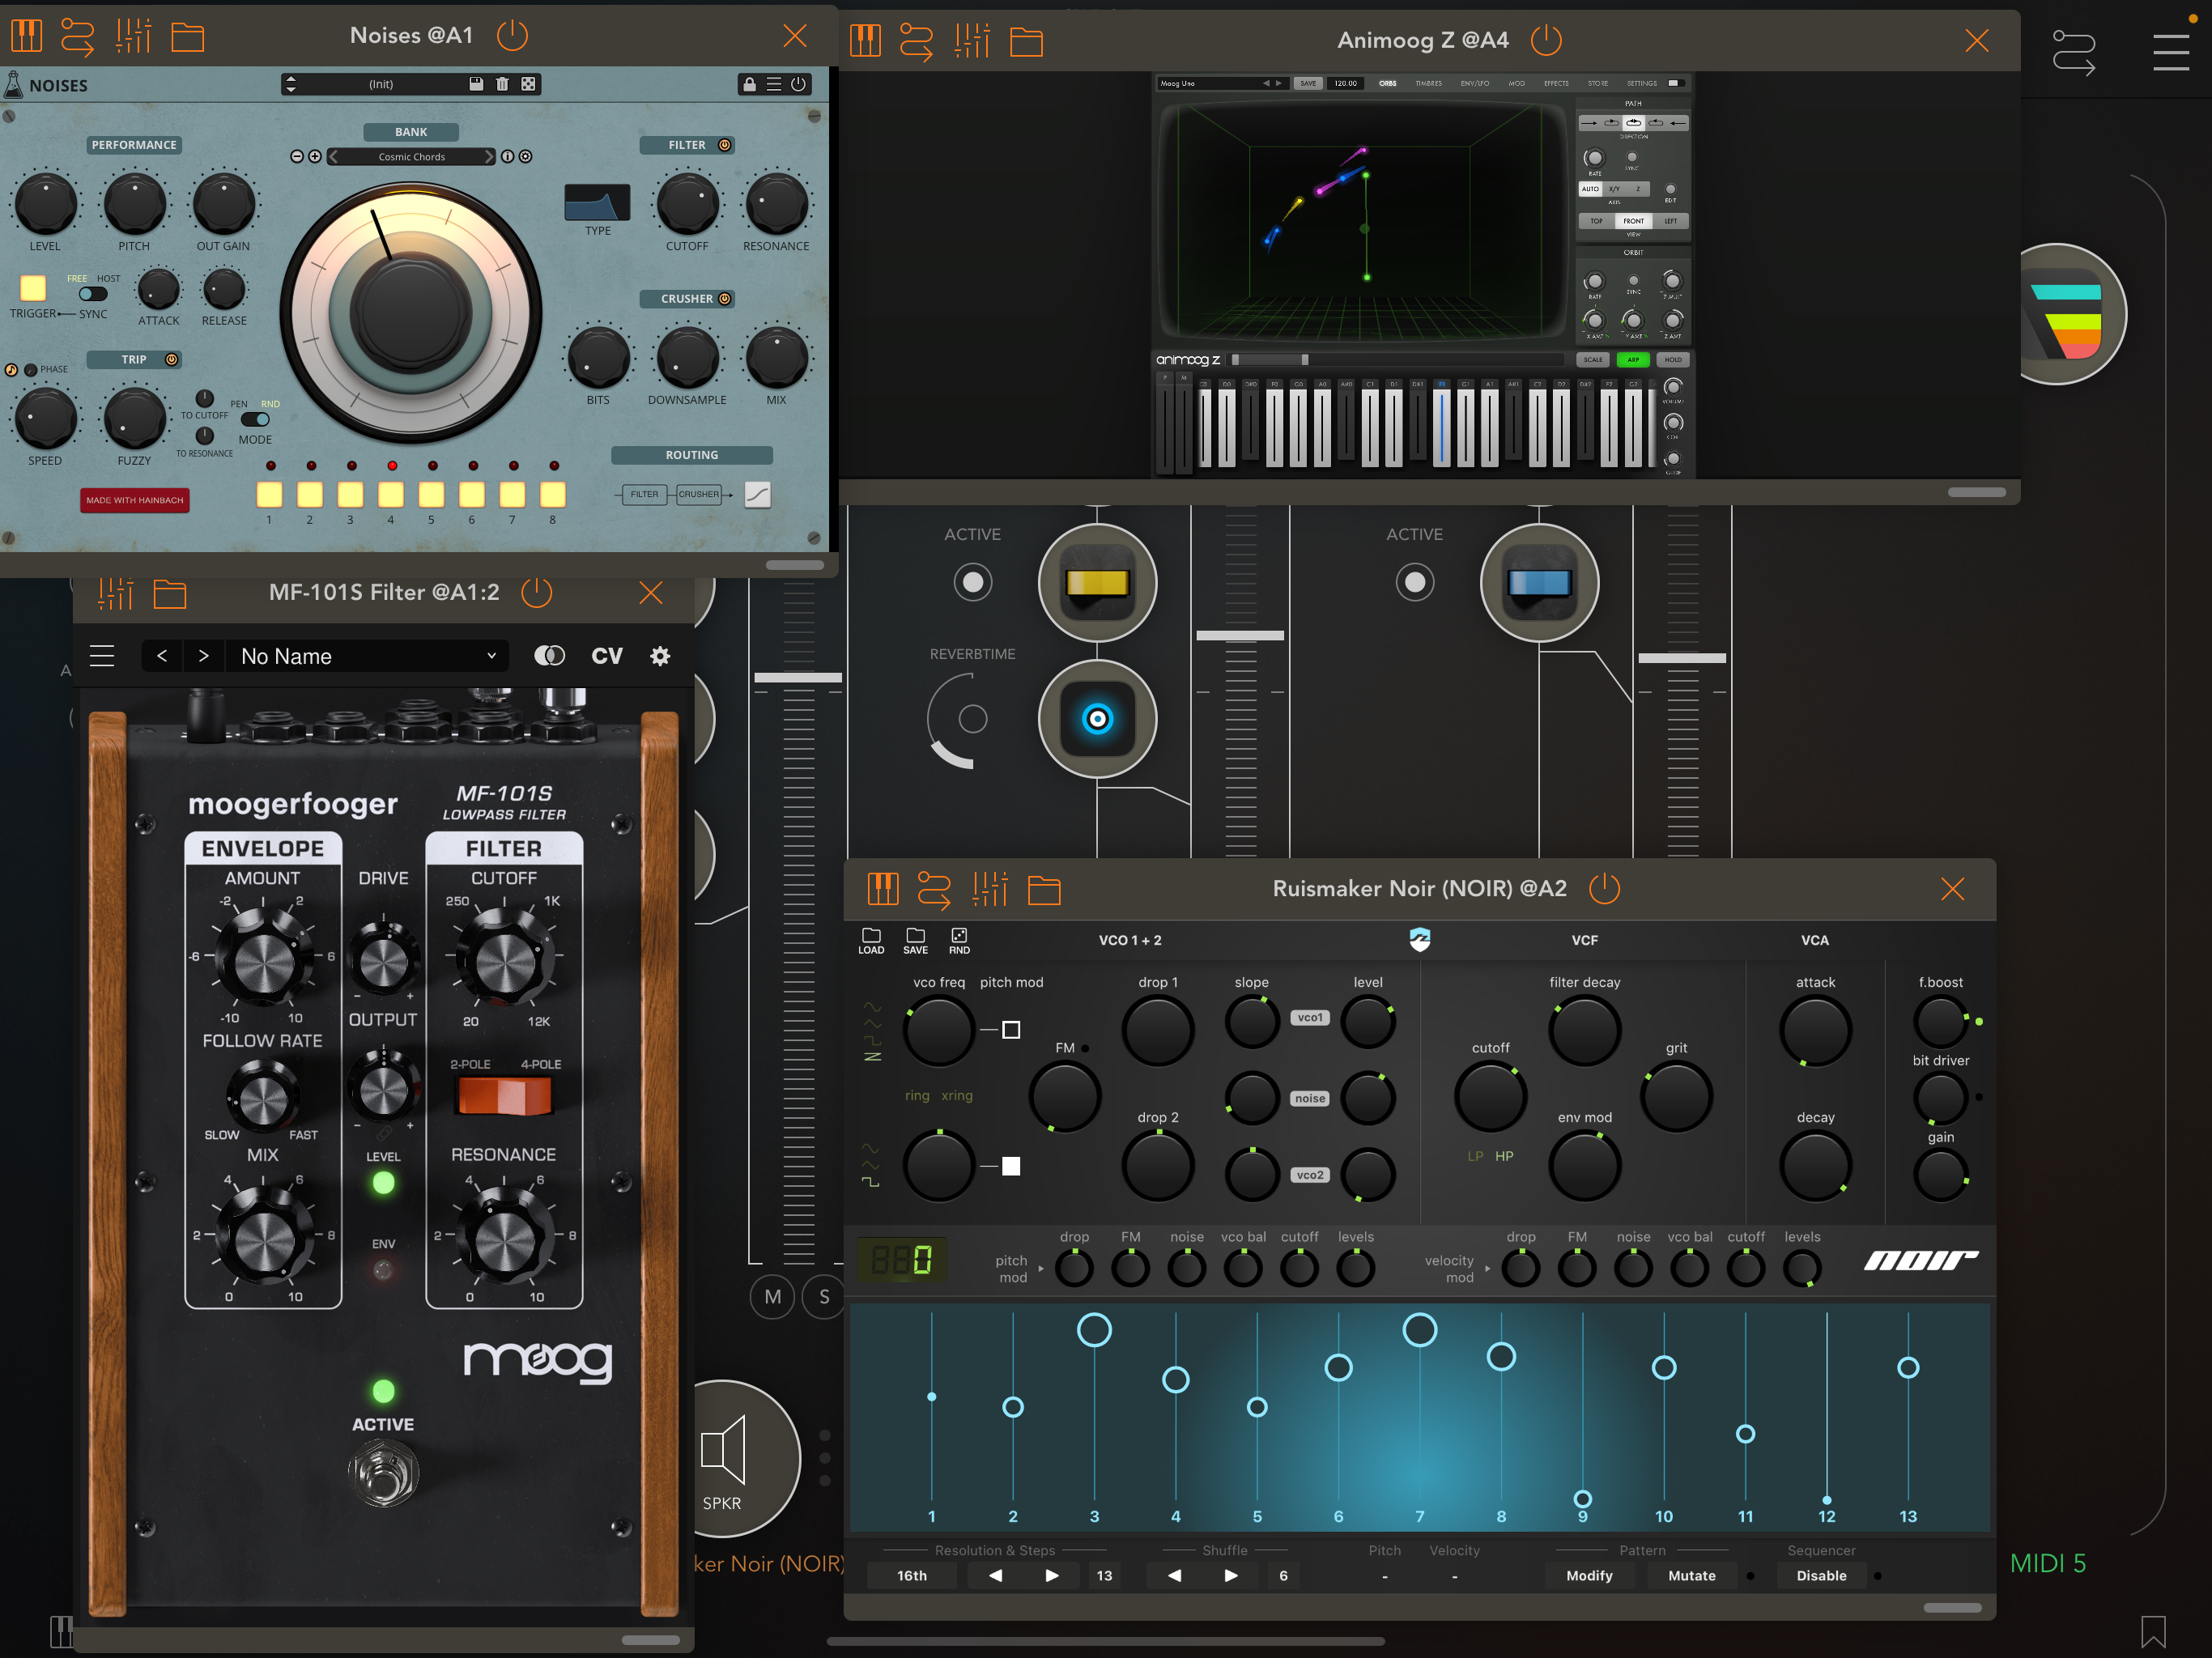This screenshot has width=2212, height=1658.
Task: Click Noir sequencer step 3 slider handle
Action: 1094,1330
